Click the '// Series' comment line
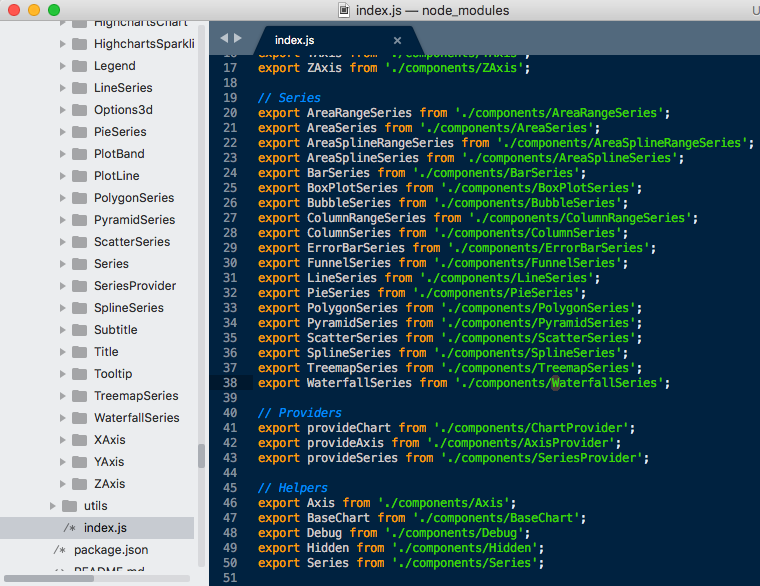Screen dimensions: 760x586 289,98
